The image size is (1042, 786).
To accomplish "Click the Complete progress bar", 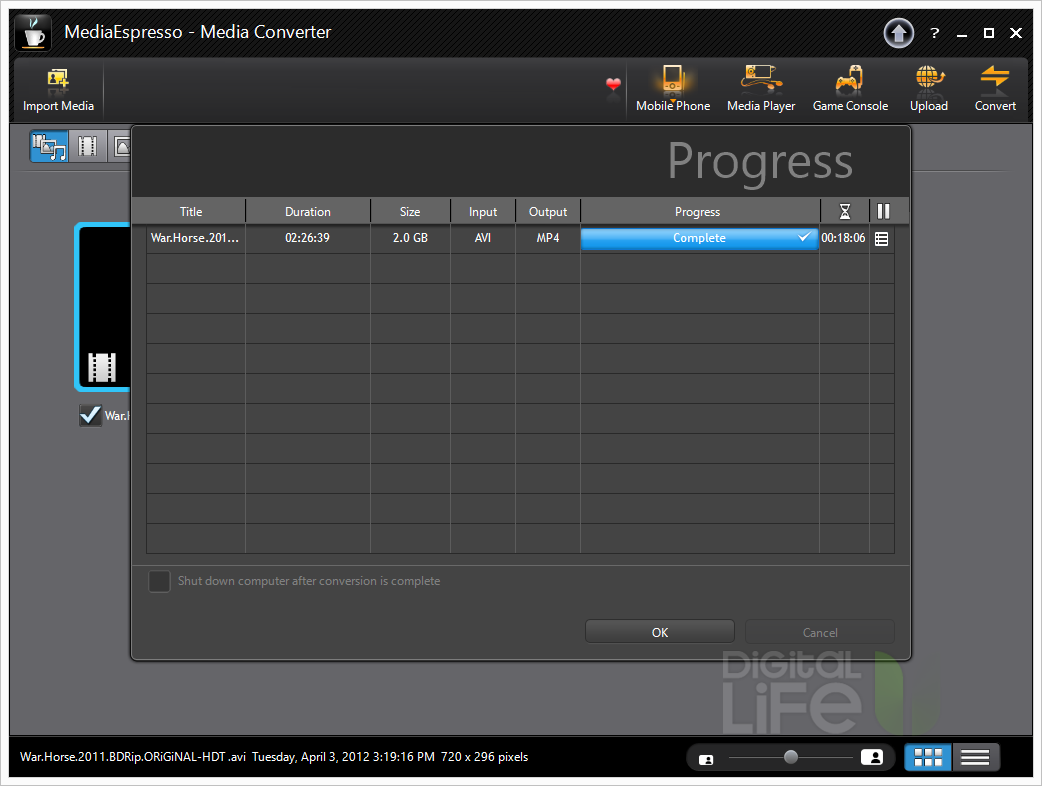I will click(x=699, y=239).
